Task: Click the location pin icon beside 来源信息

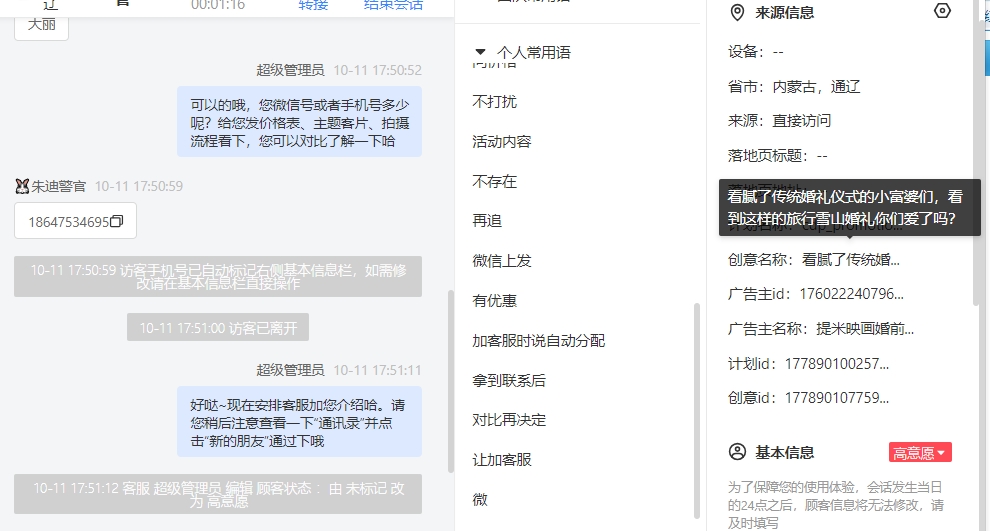Action: [737, 13]
